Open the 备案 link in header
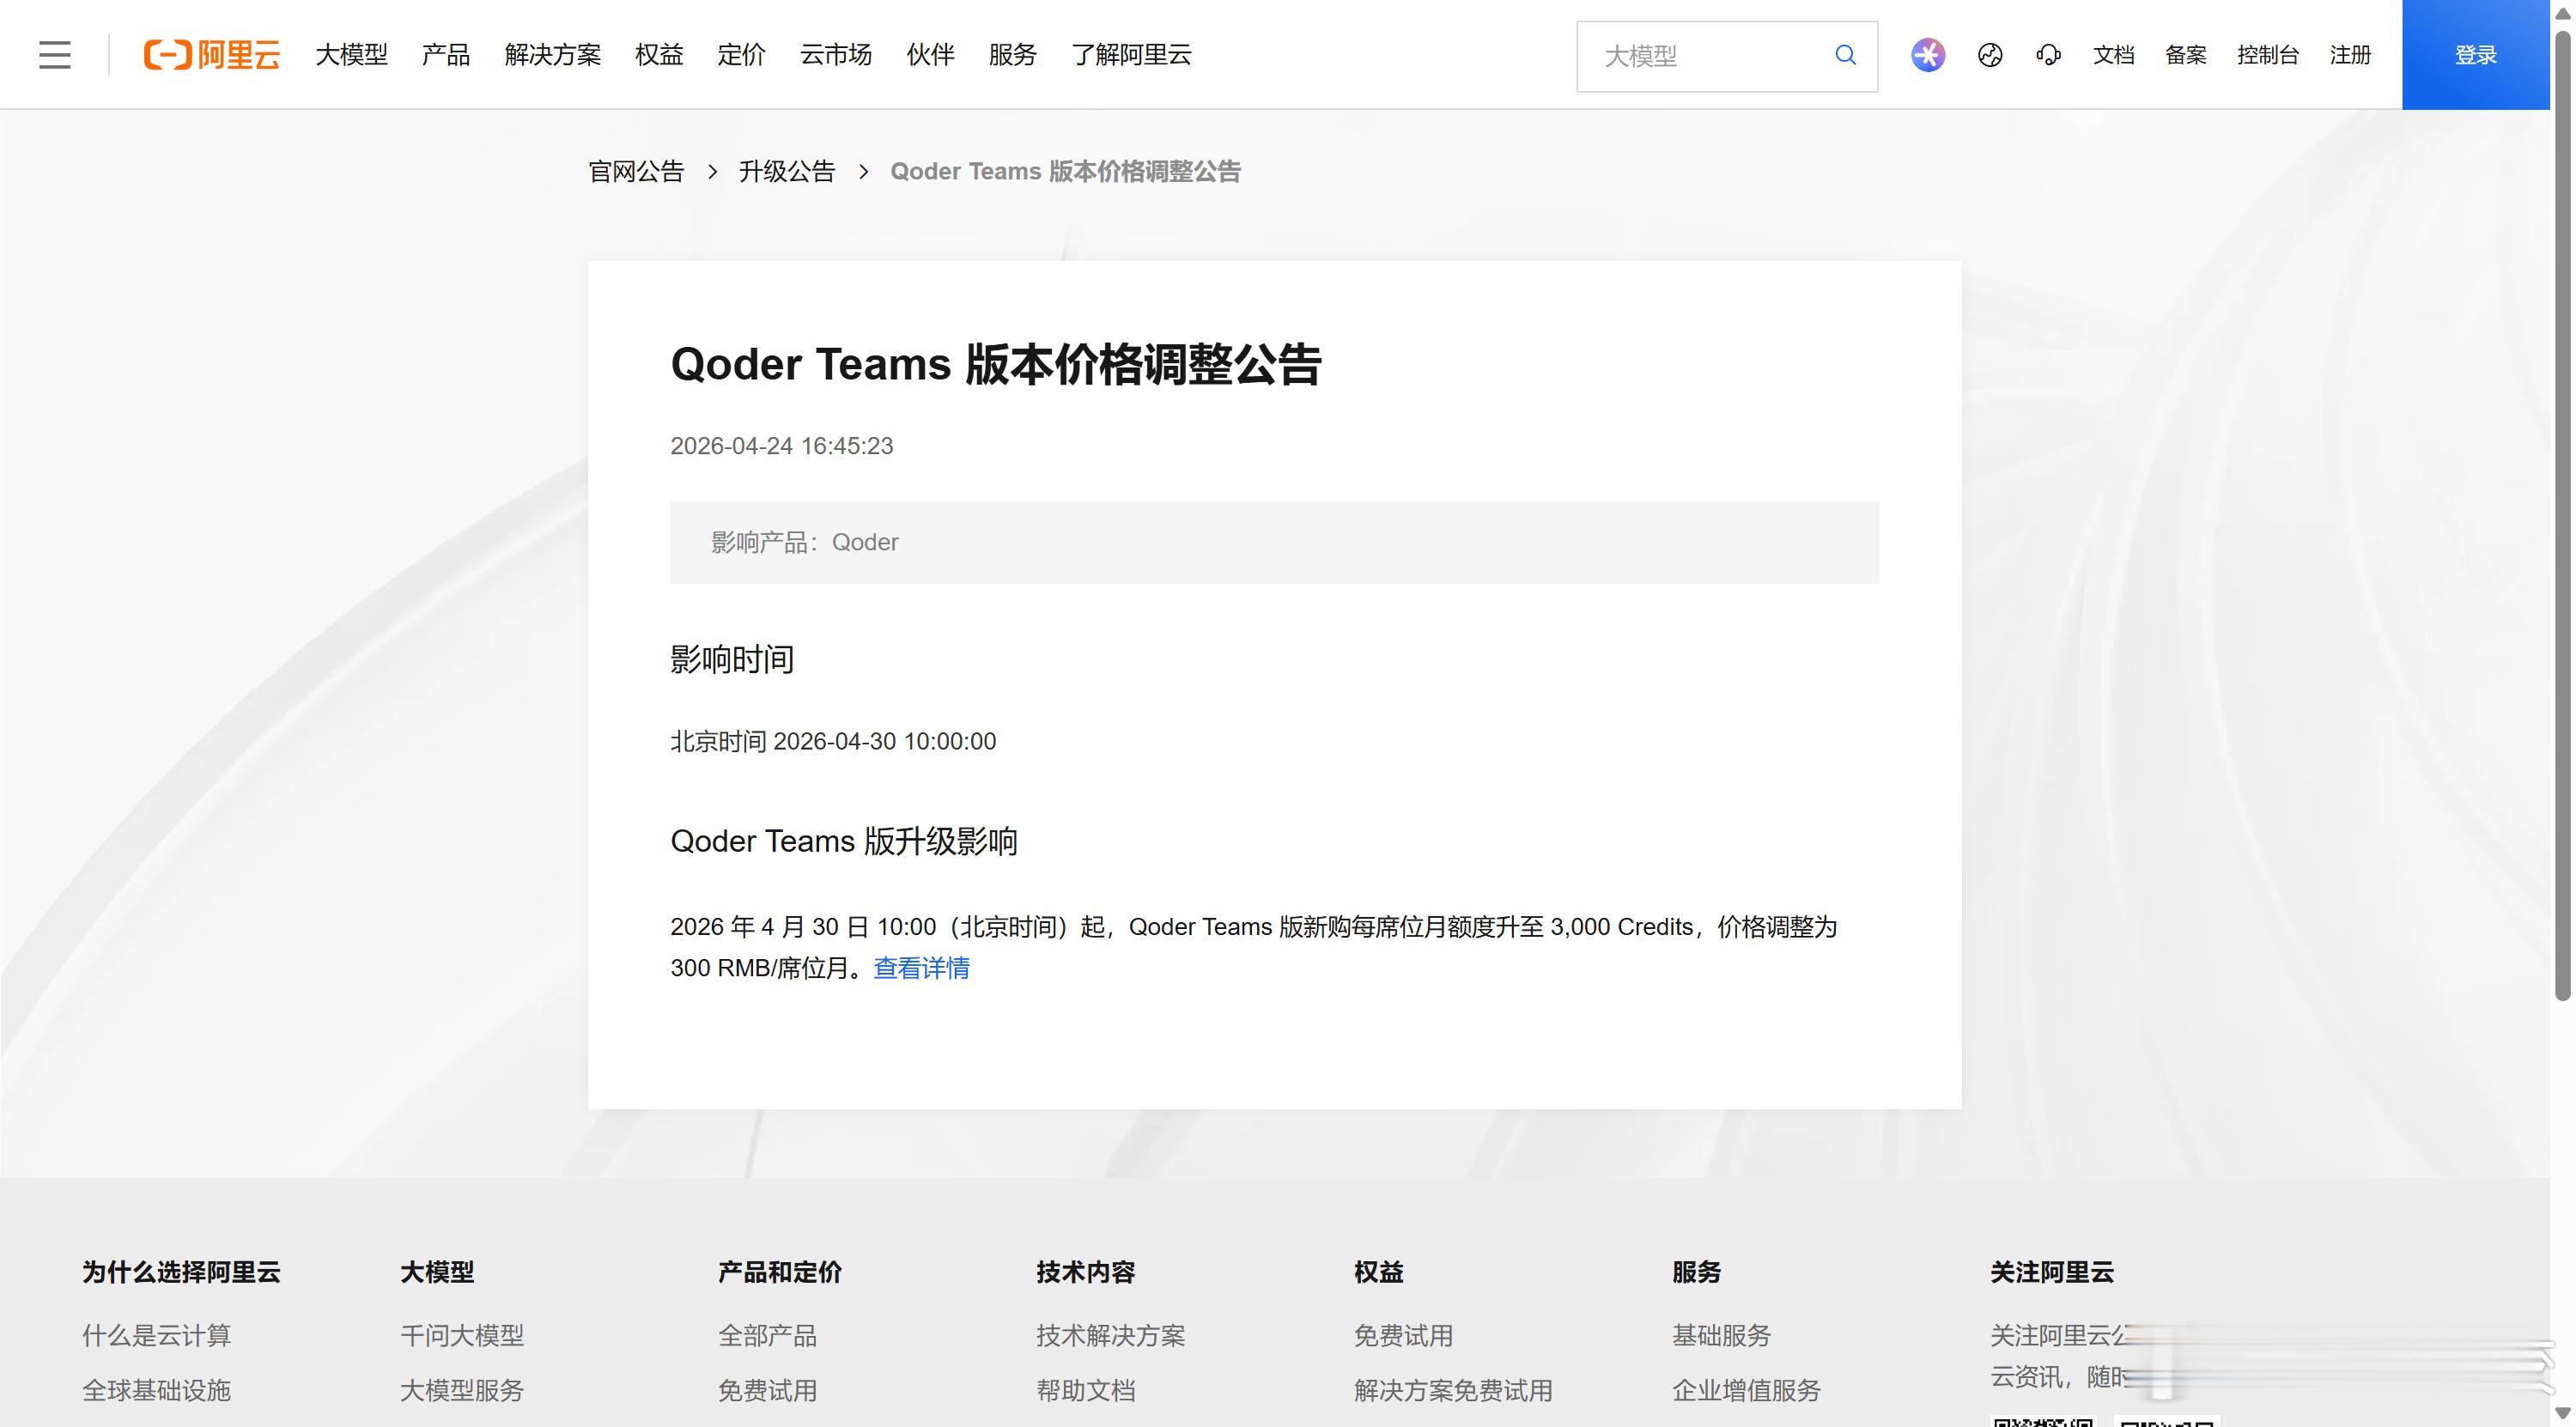 pos(2185,55)
